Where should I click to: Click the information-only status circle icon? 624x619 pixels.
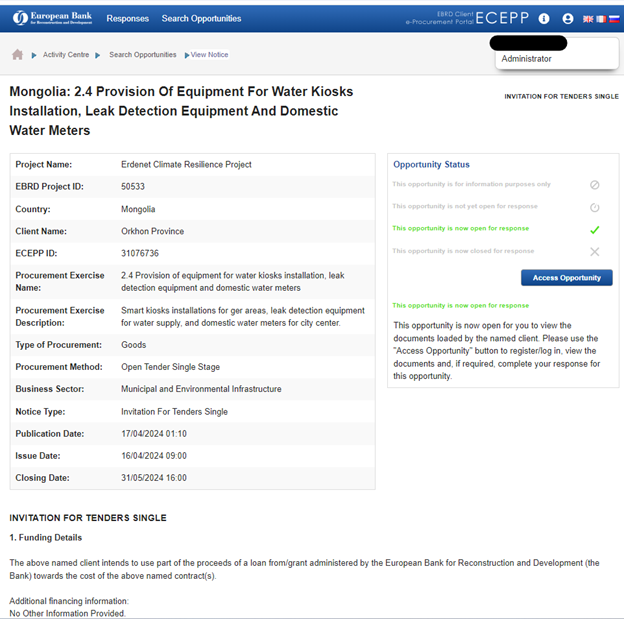coord(594,185)
